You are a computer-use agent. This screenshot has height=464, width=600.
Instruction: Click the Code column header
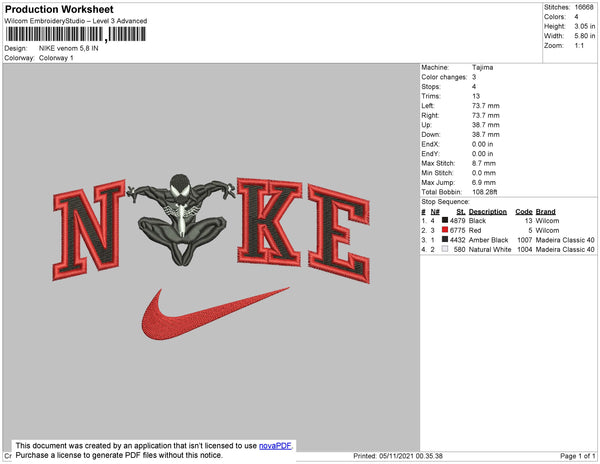tap(523, 212)
